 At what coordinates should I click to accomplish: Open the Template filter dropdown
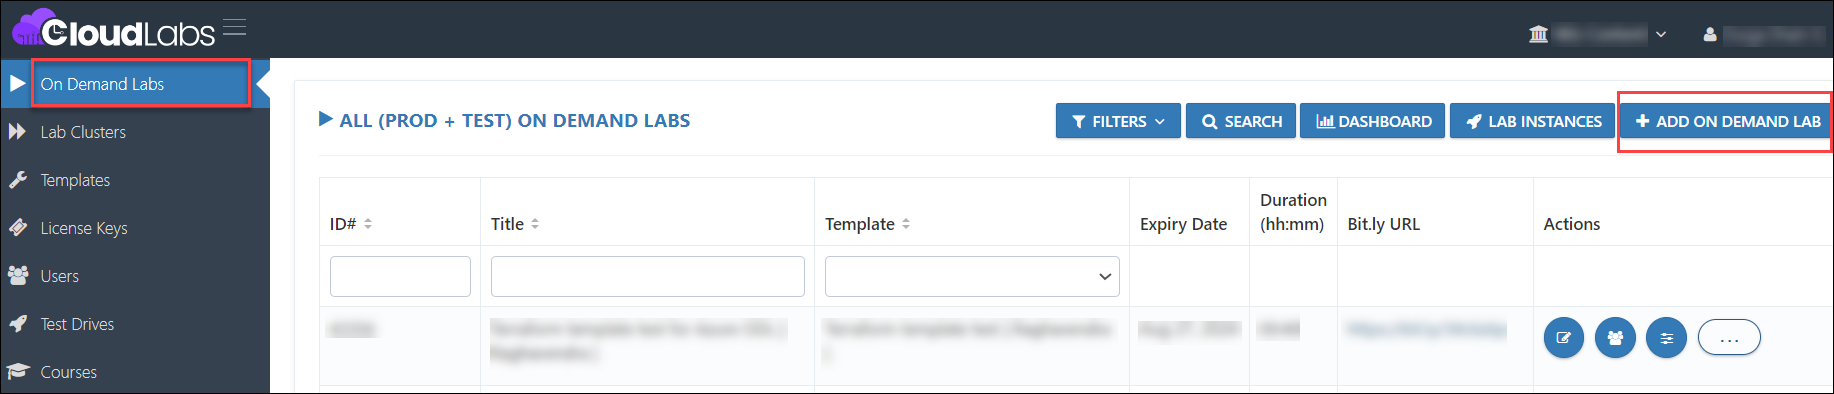[972, 277]
